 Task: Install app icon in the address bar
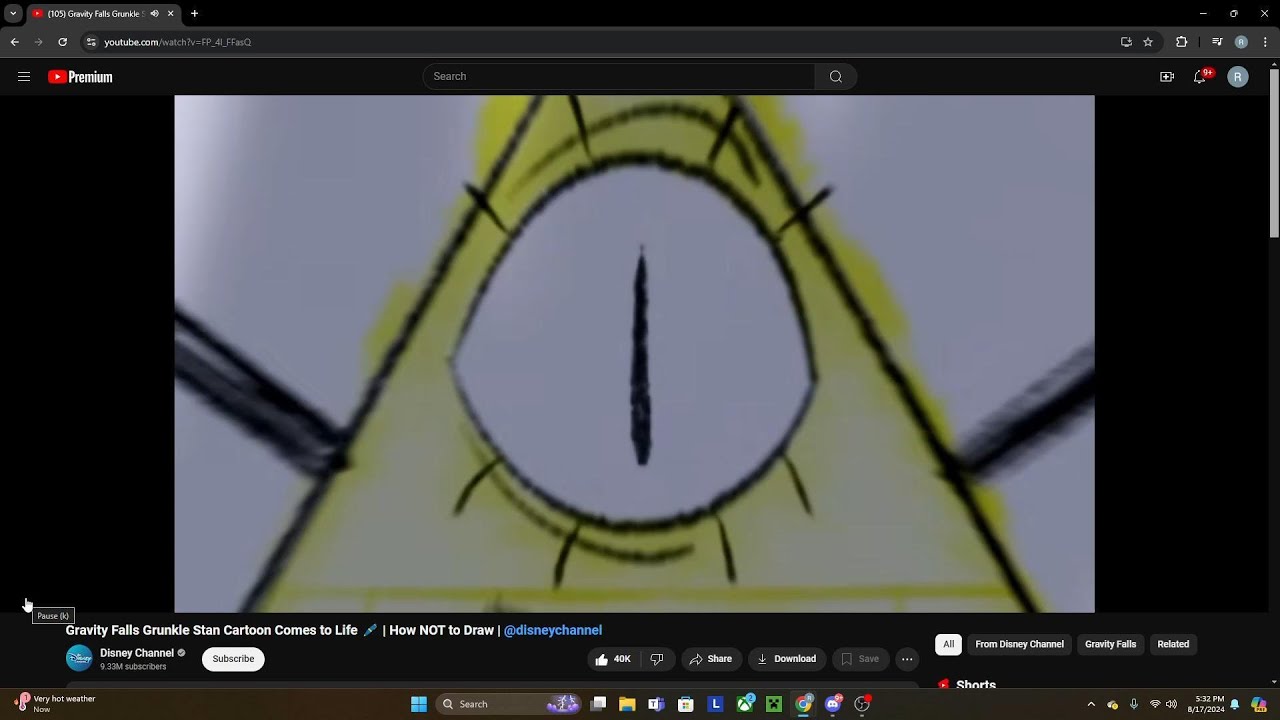tap(1126, 42)
